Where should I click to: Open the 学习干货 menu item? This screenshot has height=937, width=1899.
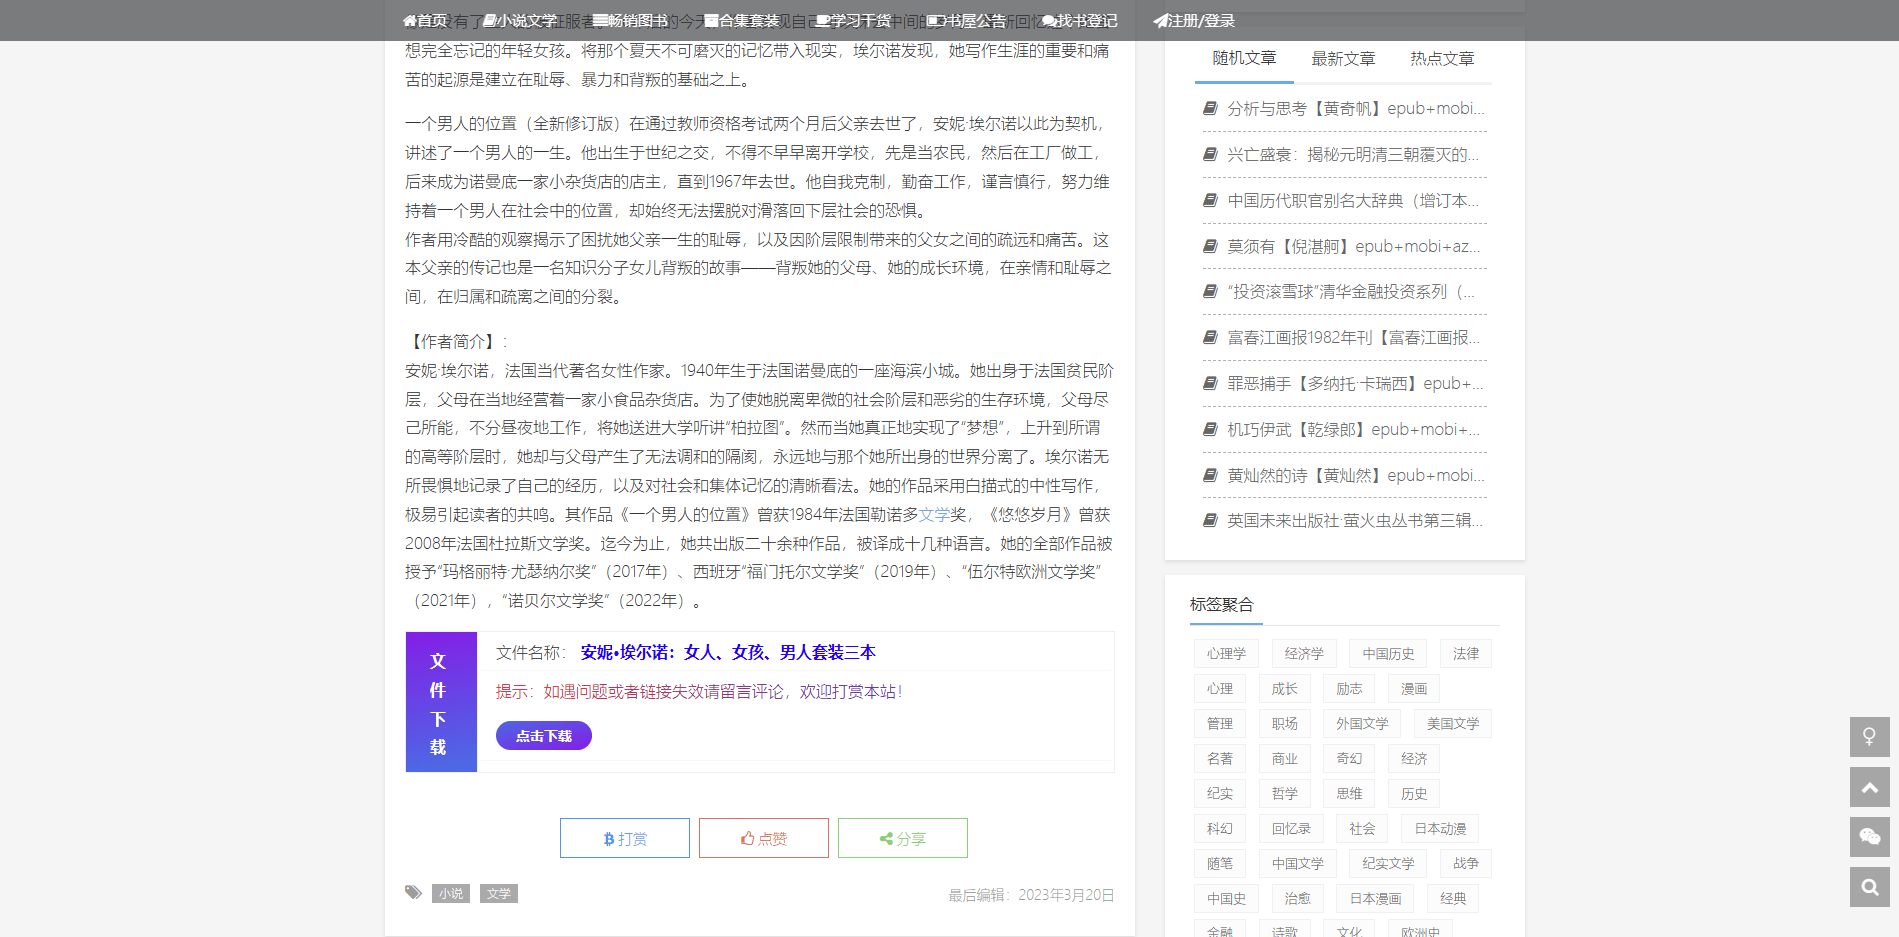(x=853, y=20)
